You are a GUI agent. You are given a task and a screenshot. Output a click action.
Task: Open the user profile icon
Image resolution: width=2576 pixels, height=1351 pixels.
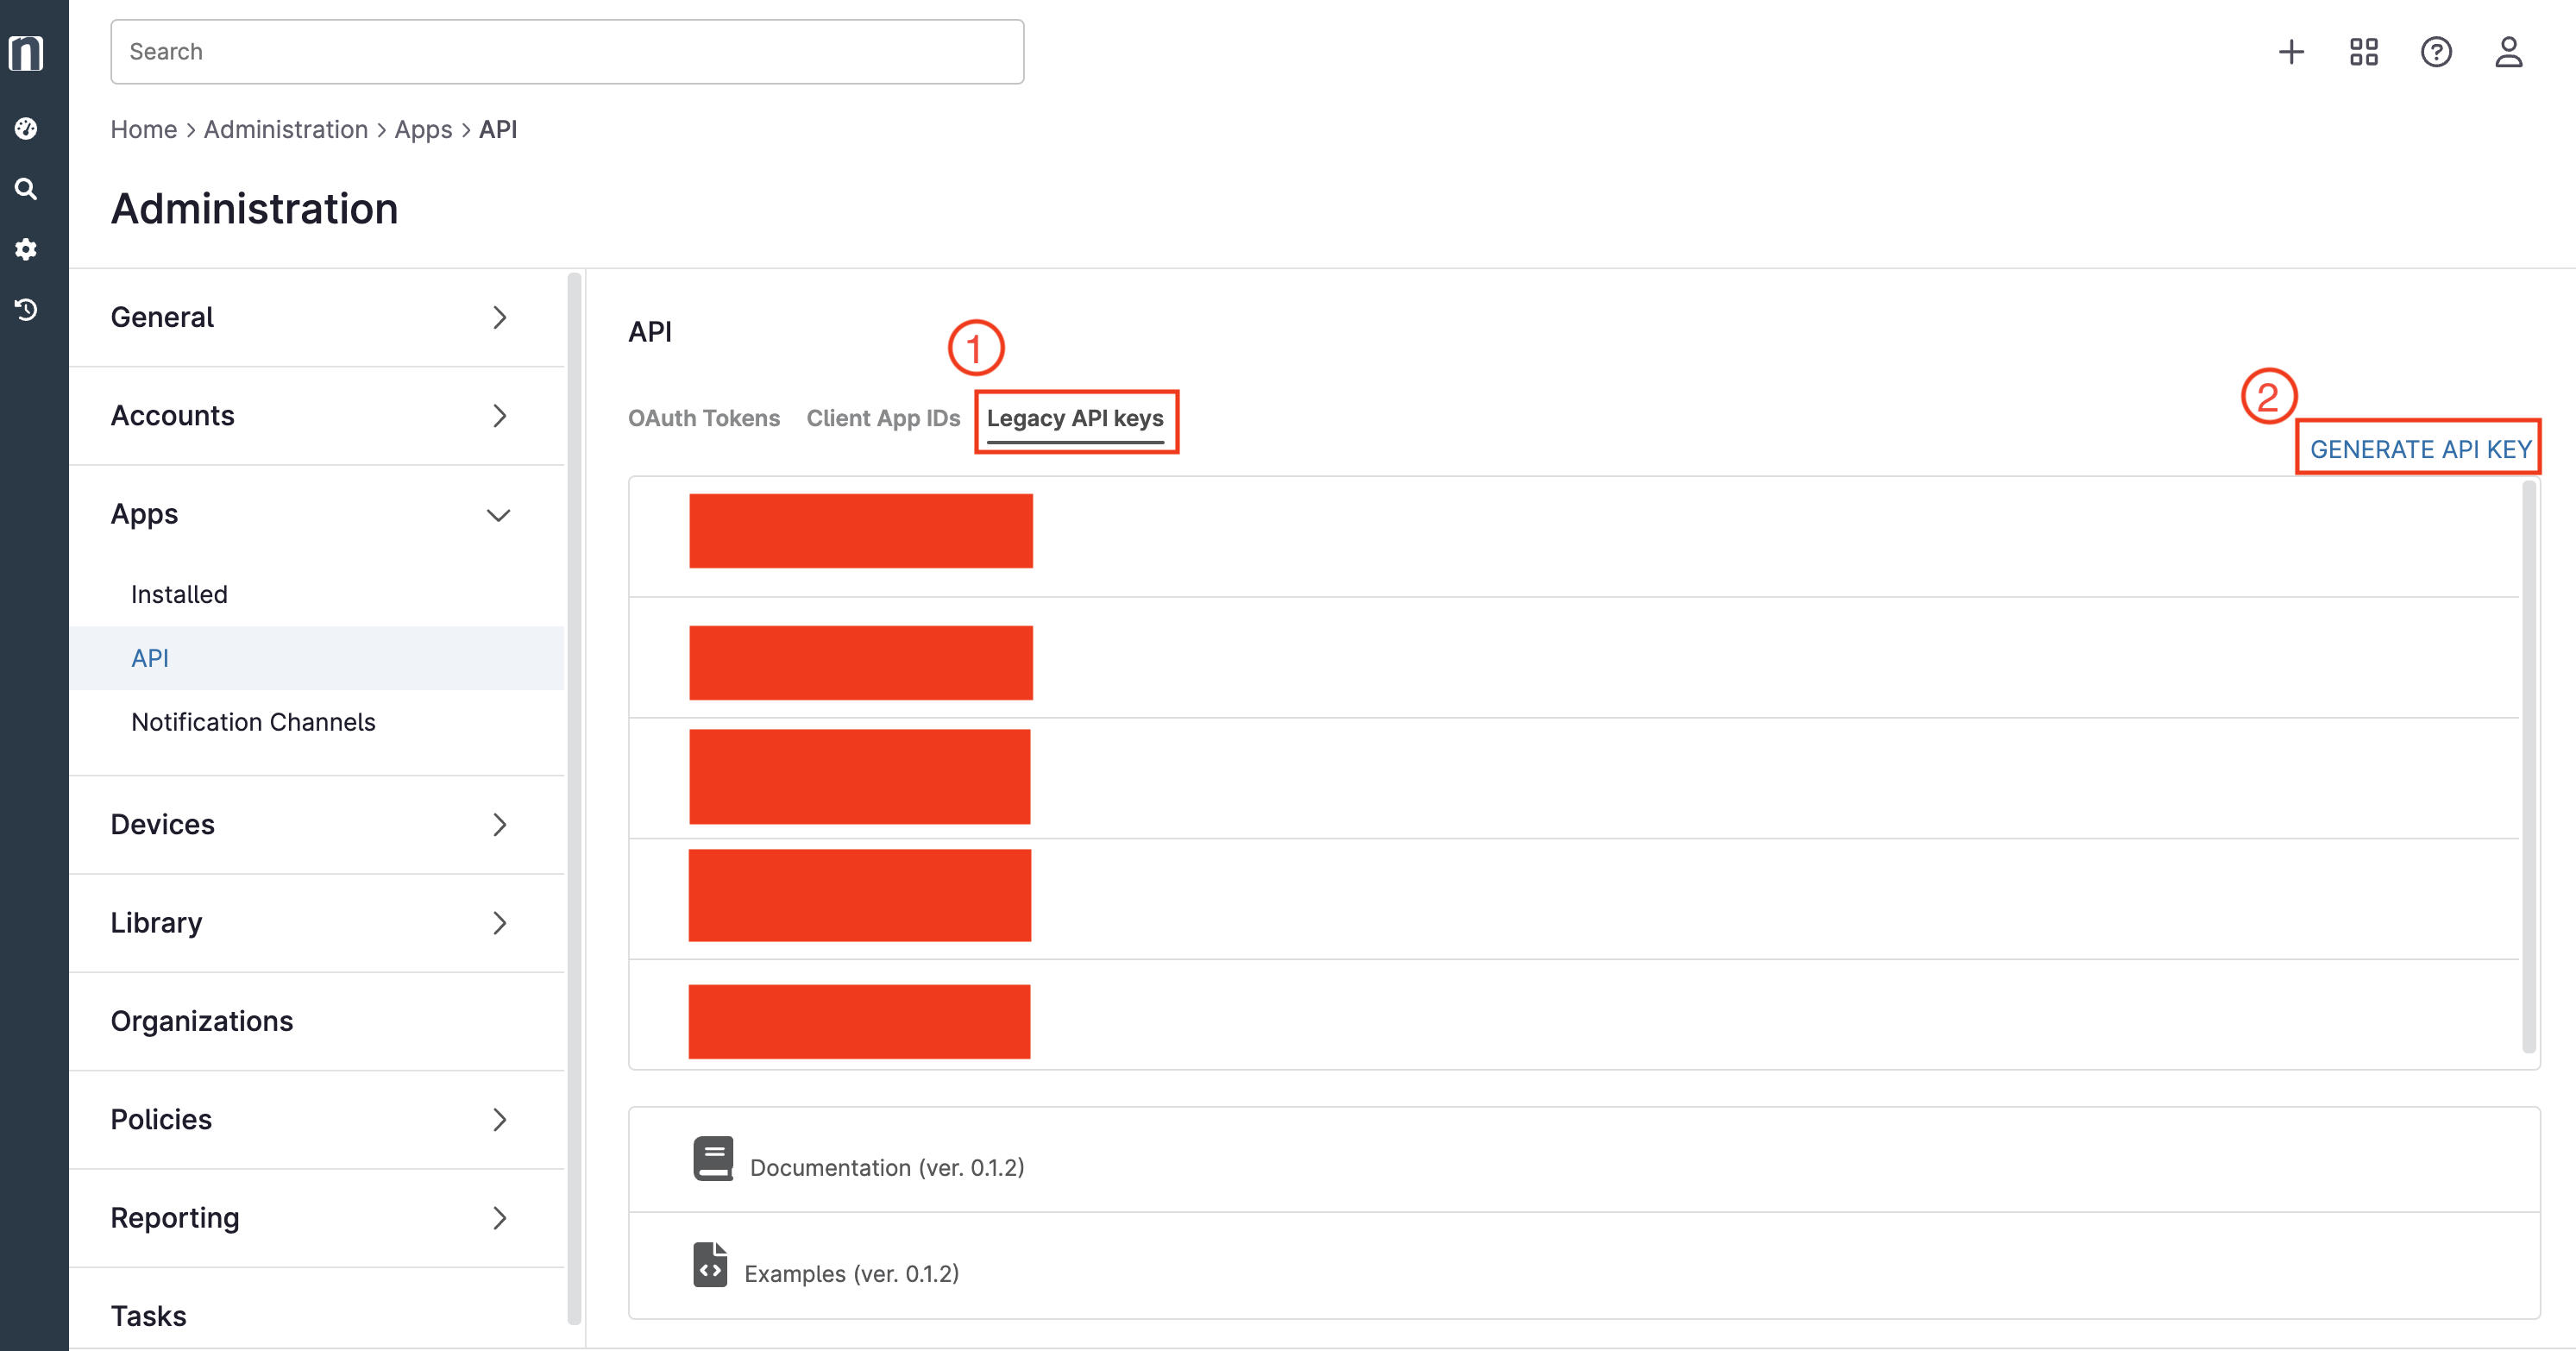(x=2508, y=52)
